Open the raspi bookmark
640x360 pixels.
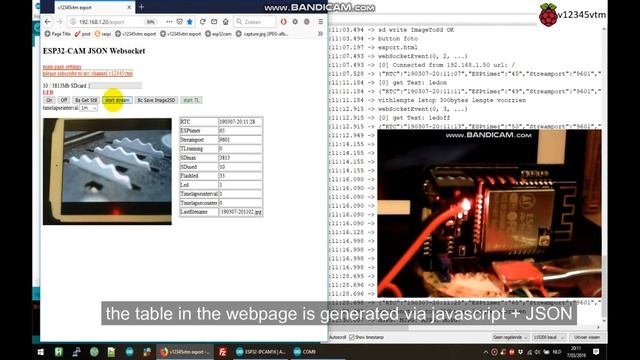(103, 34)
